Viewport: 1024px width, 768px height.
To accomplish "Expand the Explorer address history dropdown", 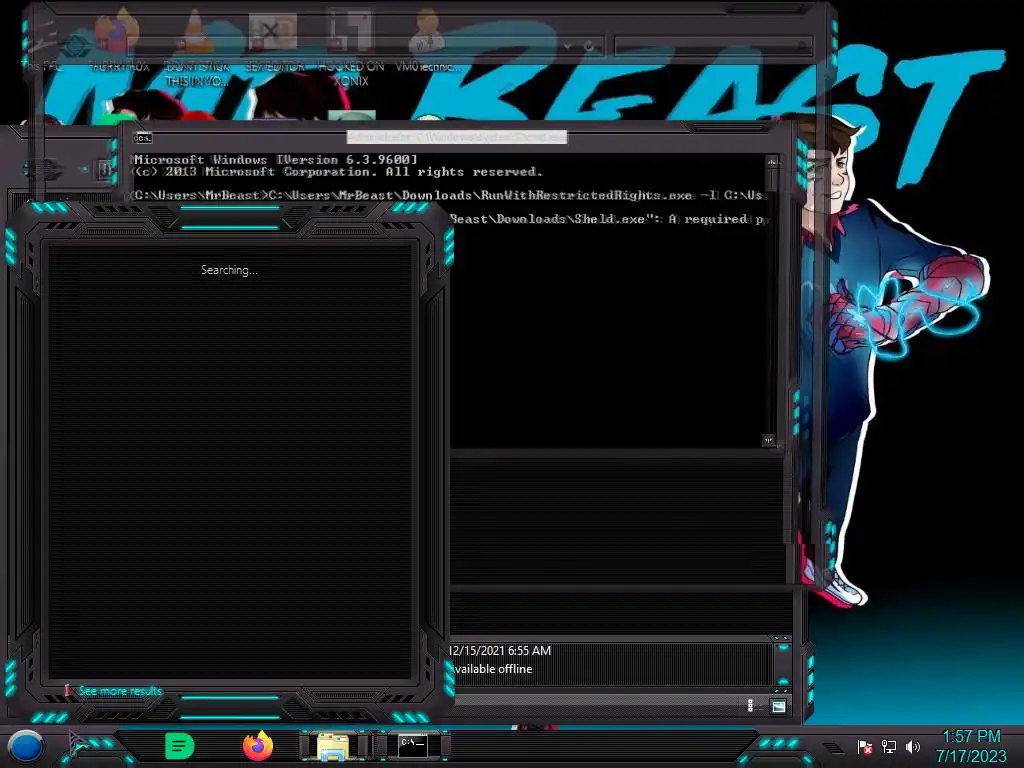I will 568,46.
